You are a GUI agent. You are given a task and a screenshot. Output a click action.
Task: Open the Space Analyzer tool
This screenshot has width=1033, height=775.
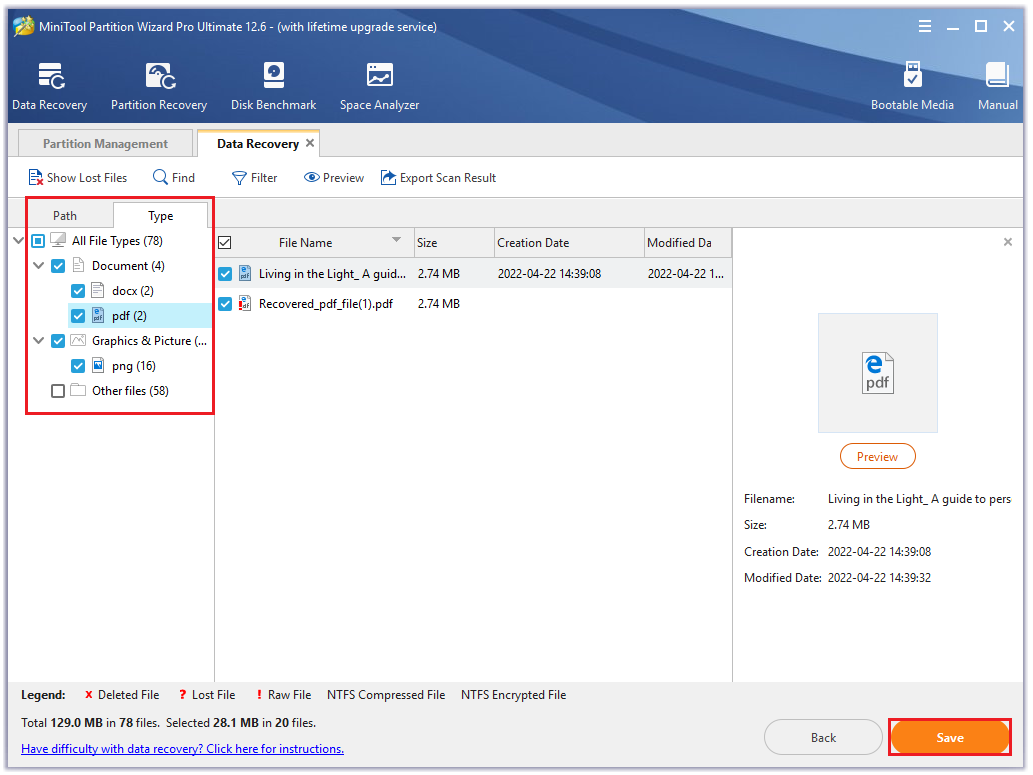pyautogui.click(x=379, y=86)
